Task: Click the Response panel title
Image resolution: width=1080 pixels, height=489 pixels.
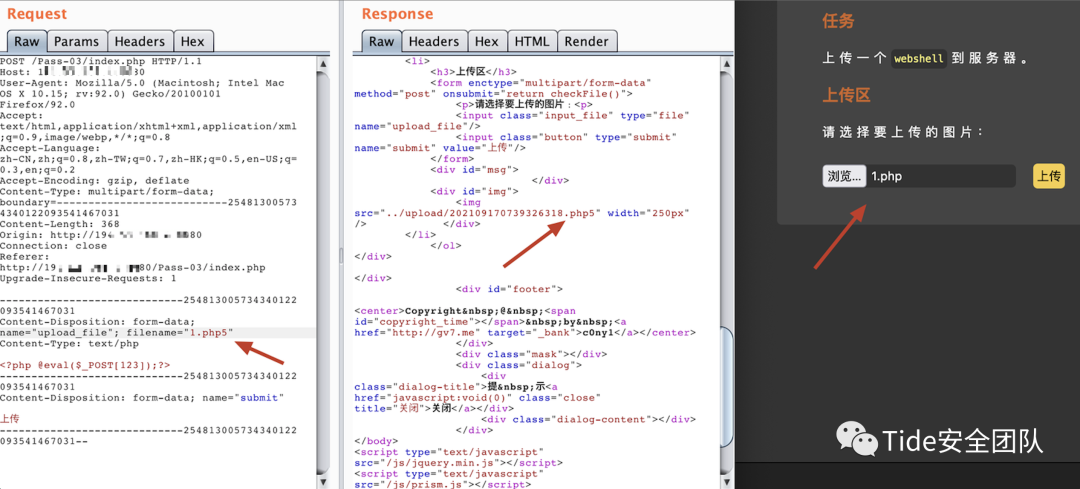Action: [397, 14]
